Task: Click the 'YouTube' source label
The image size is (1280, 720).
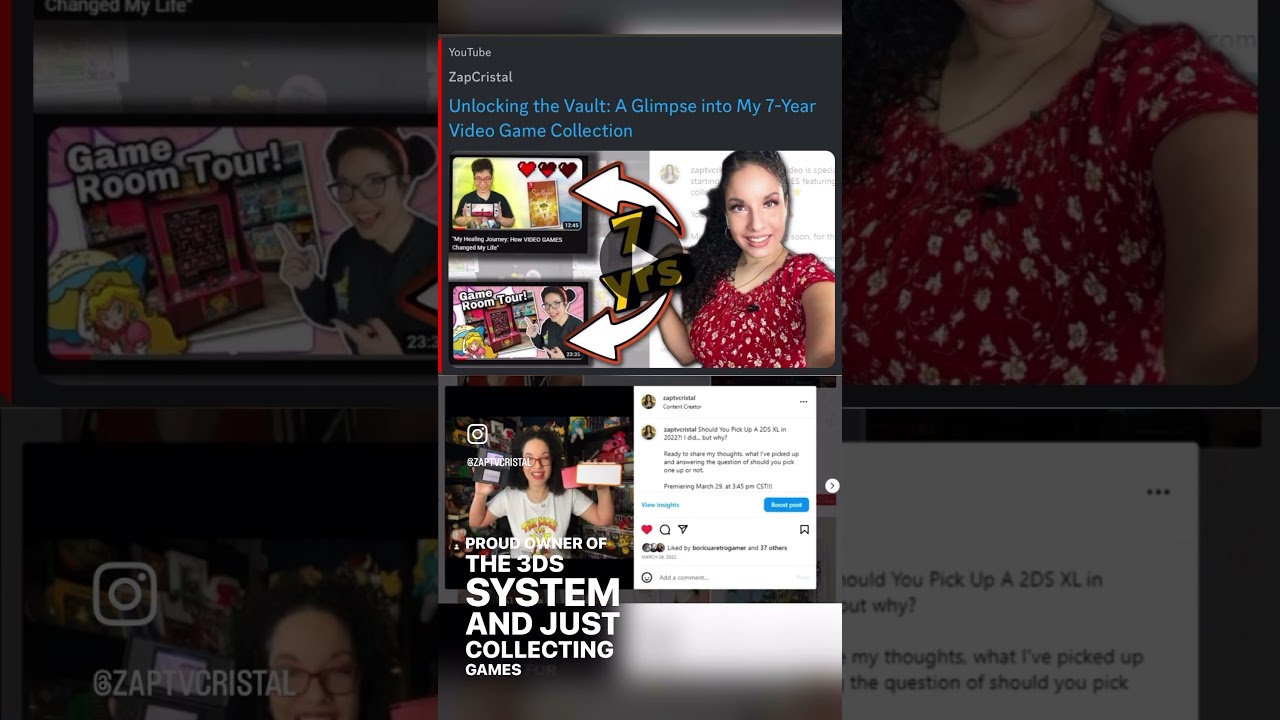Action: [x=470, y=52]
